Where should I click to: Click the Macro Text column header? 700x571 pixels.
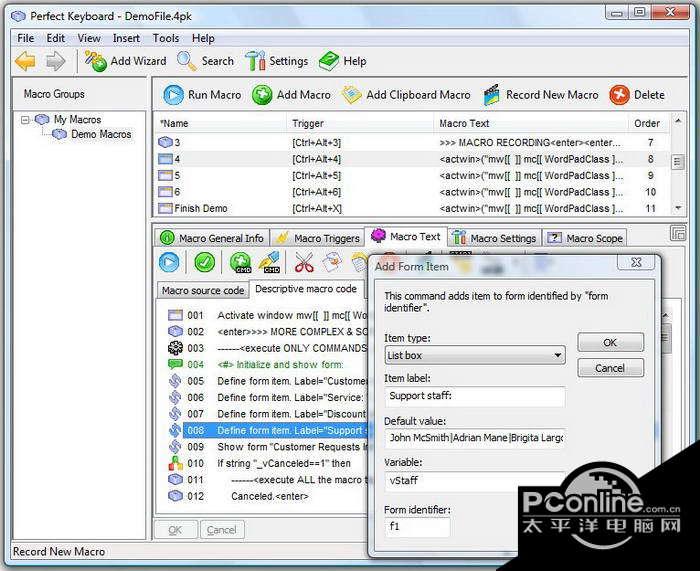[530, 124]
